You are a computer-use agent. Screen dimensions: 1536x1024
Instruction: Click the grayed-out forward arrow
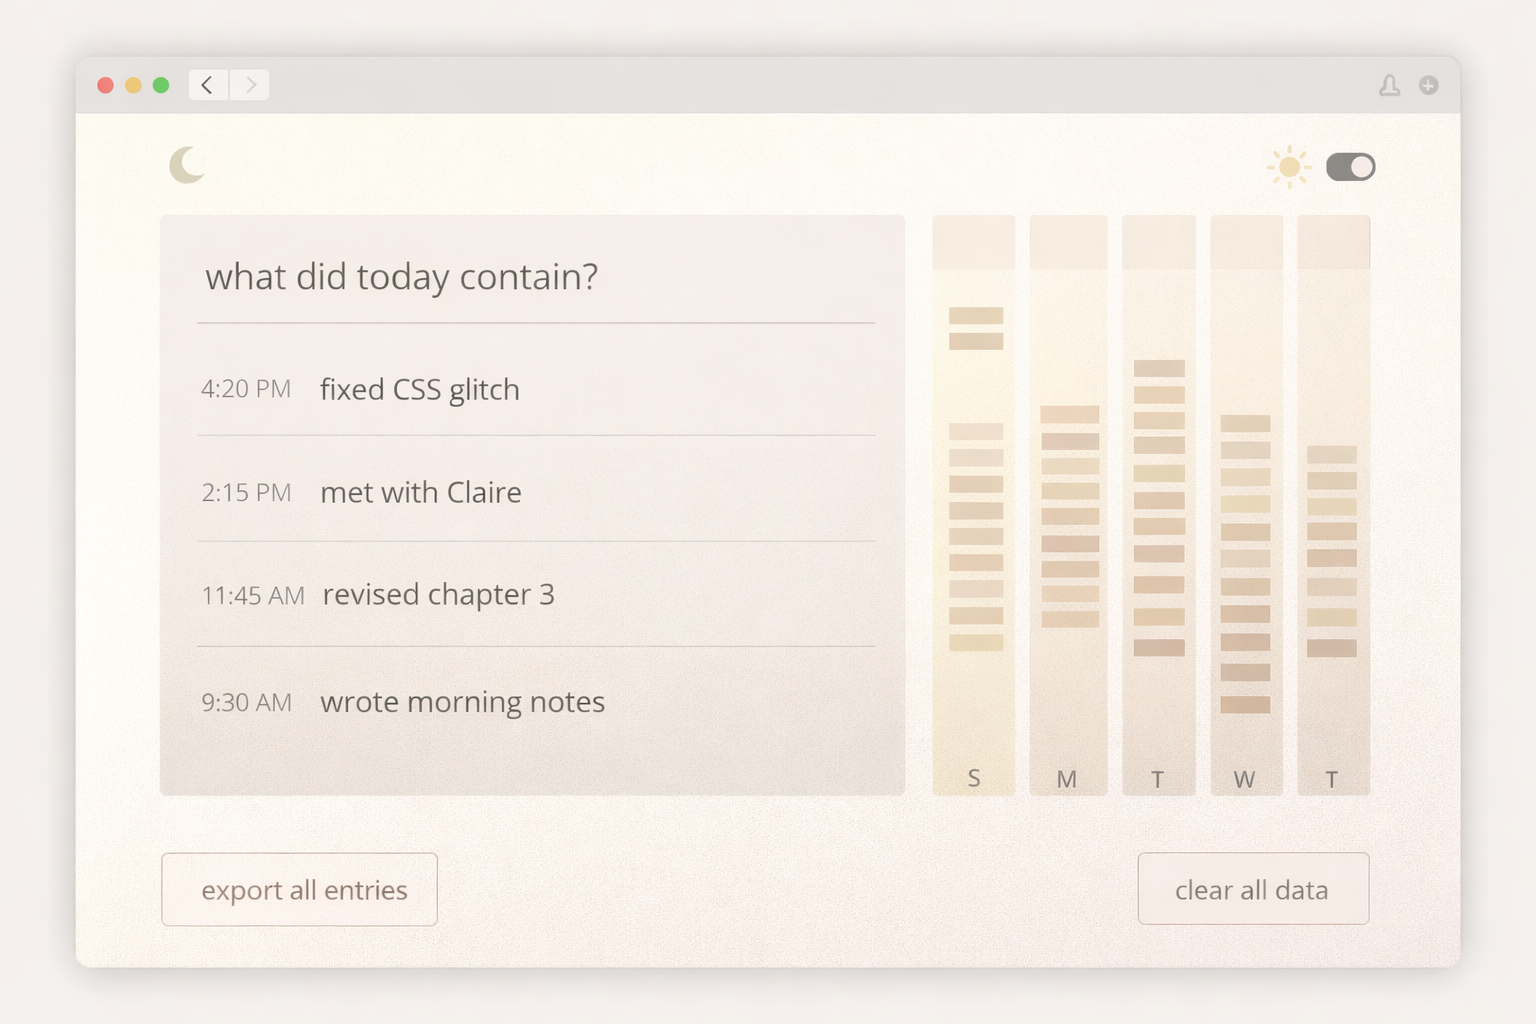(x=249, y=85)
